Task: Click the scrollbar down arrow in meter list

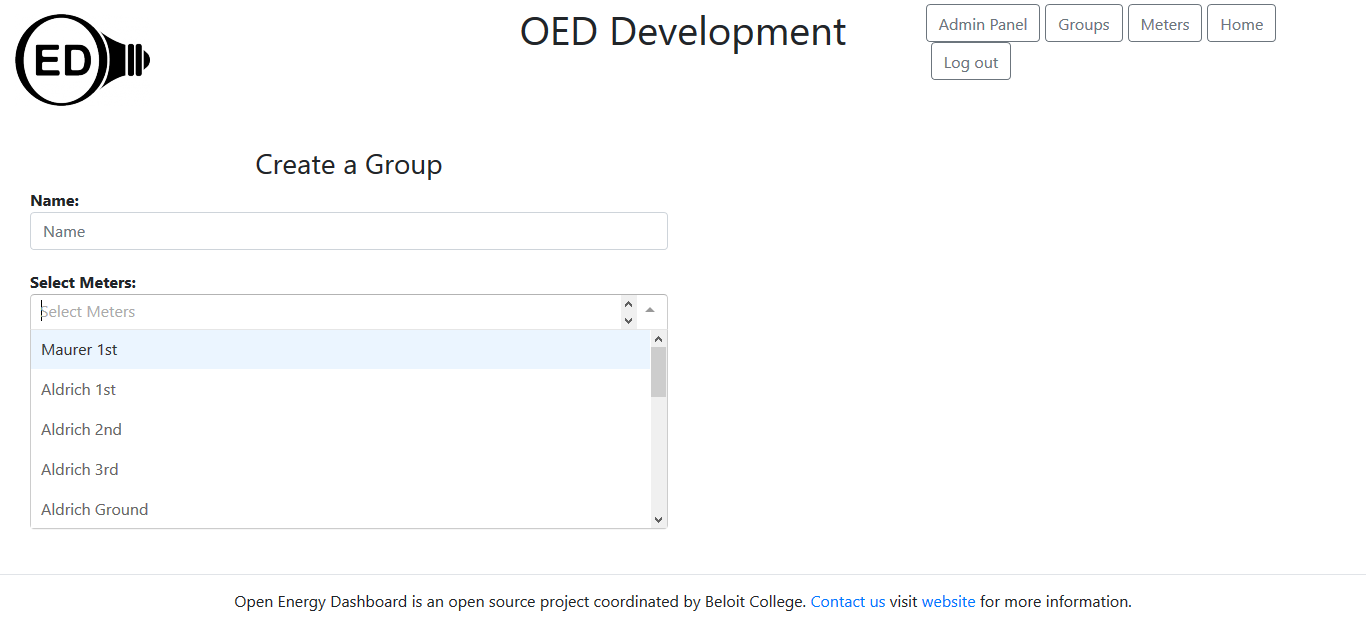Action: [658, 519]
